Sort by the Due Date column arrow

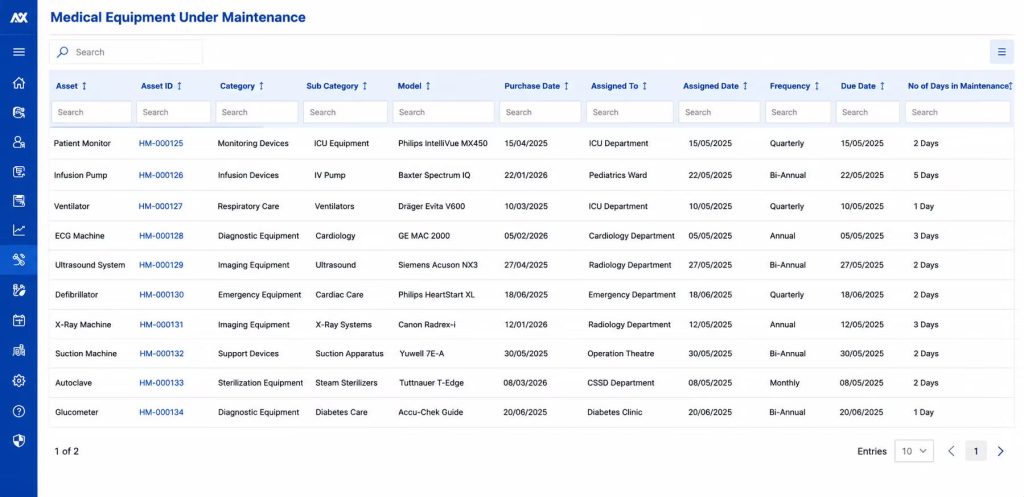[882, 86]
